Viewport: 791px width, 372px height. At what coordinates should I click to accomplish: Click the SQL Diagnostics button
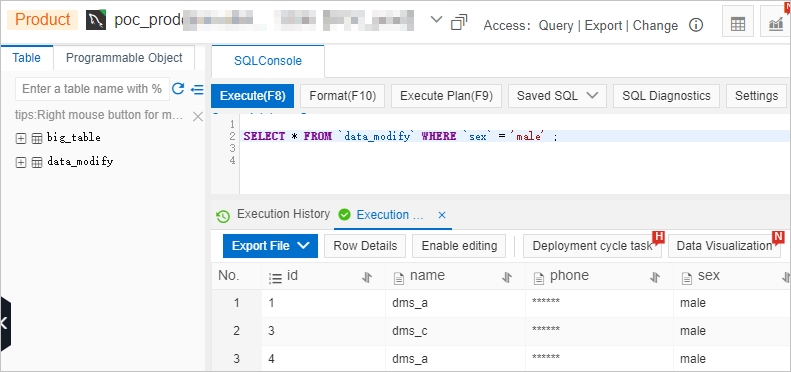pyautogui.click(x=666, y=96)
